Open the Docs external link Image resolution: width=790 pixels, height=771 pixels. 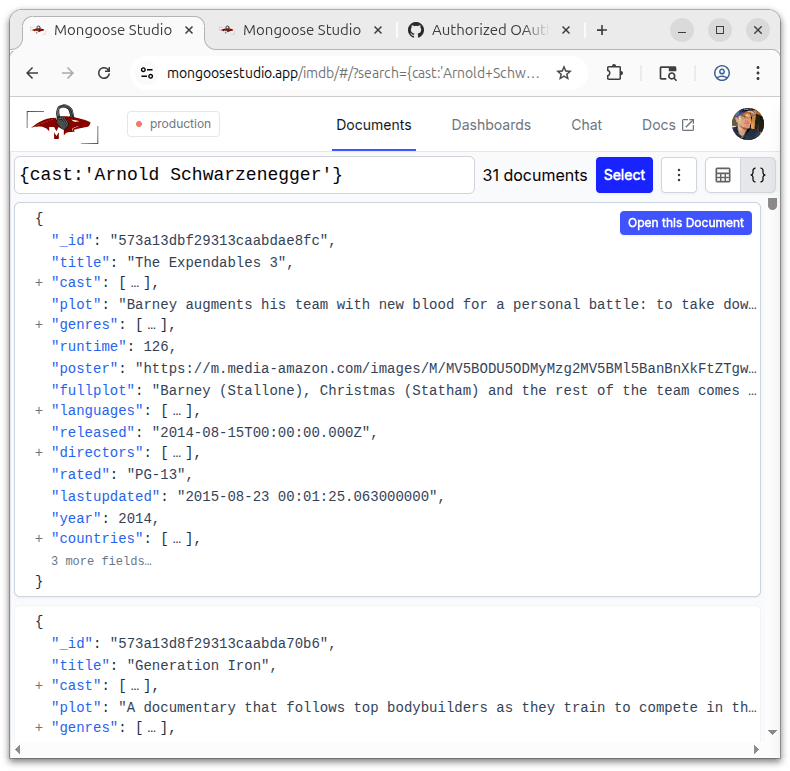pos(668,125)
